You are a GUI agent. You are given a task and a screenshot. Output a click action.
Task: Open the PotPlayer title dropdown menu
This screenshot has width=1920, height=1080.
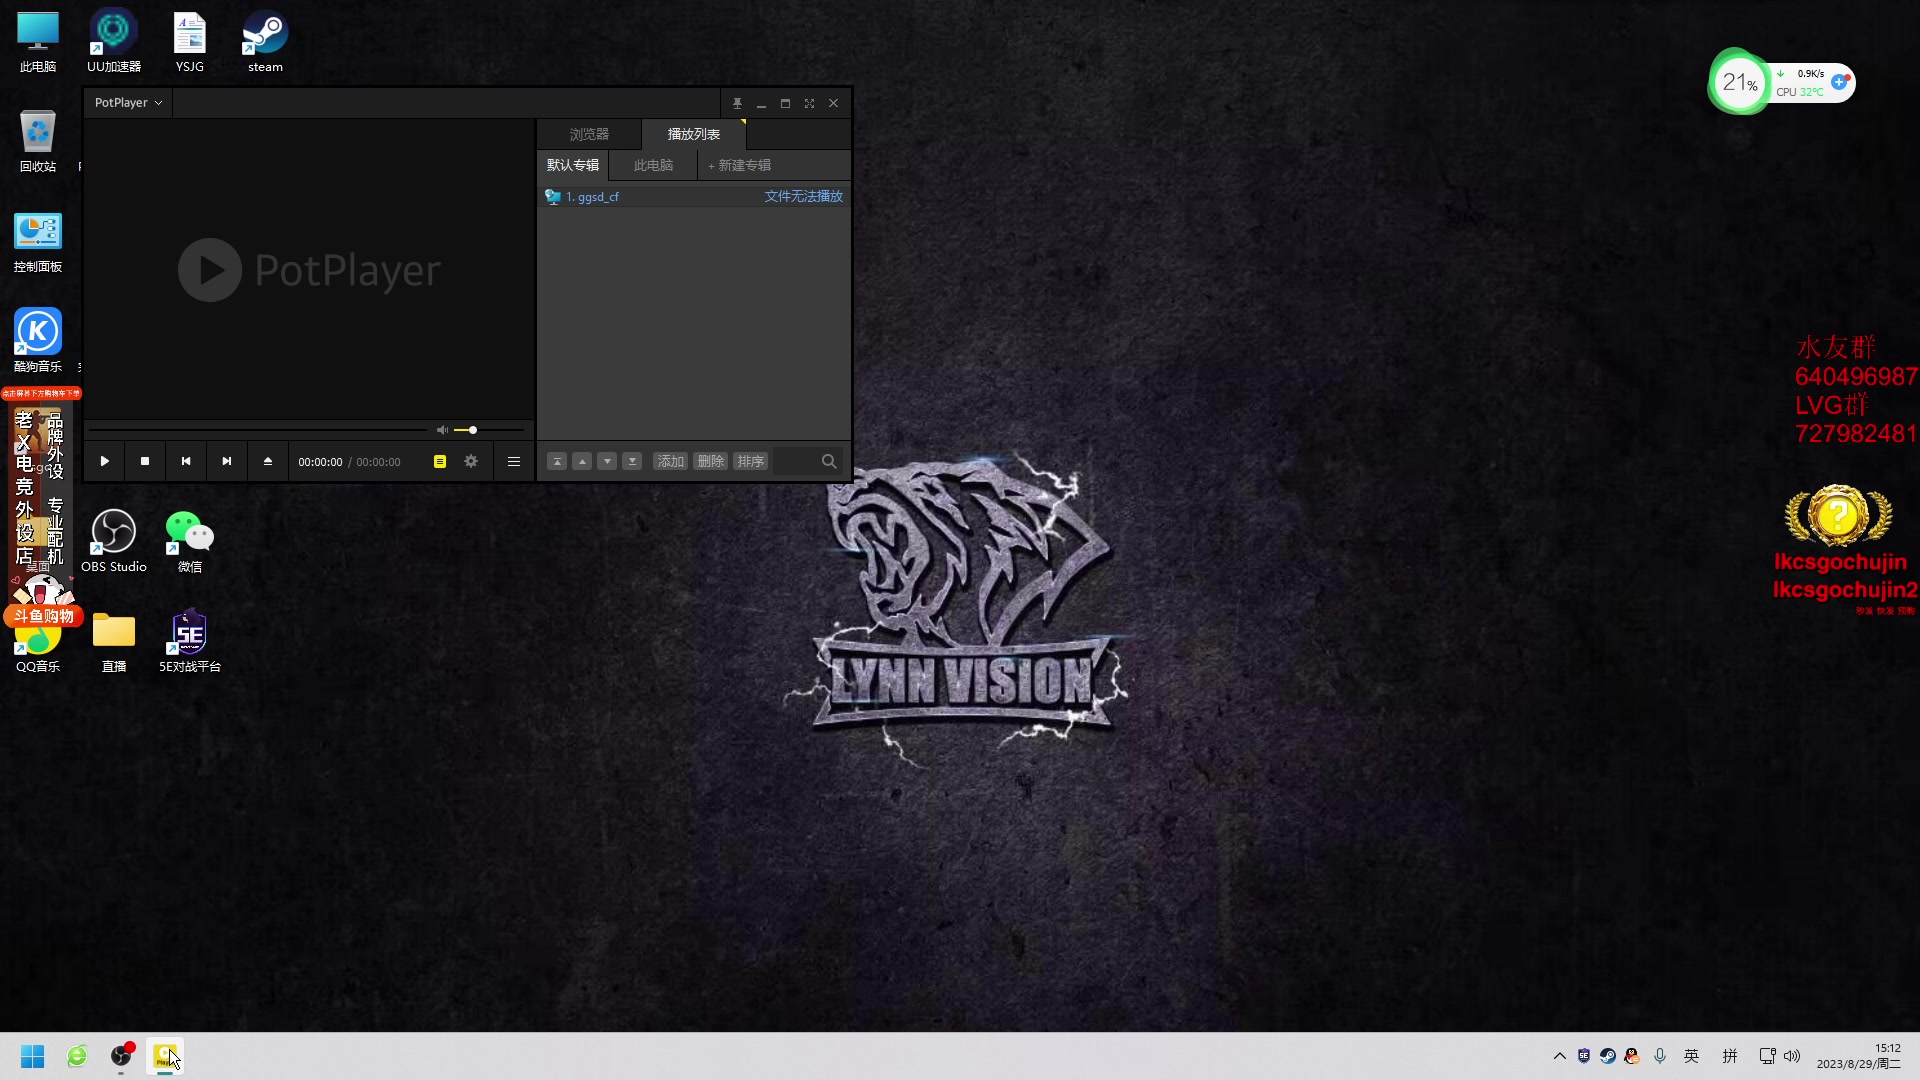click(x=128, y=103)
